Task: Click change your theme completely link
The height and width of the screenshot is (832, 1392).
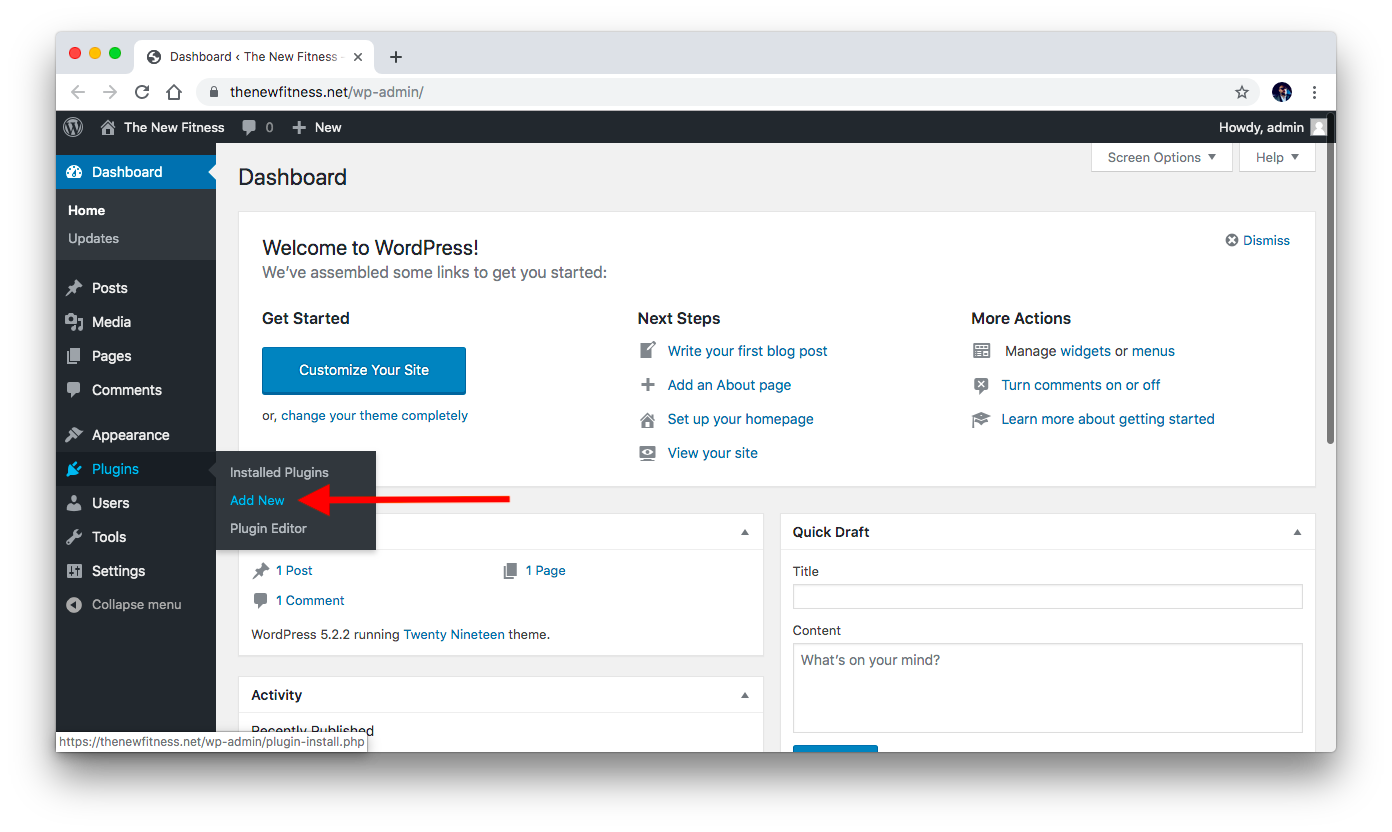Action: 374,415
